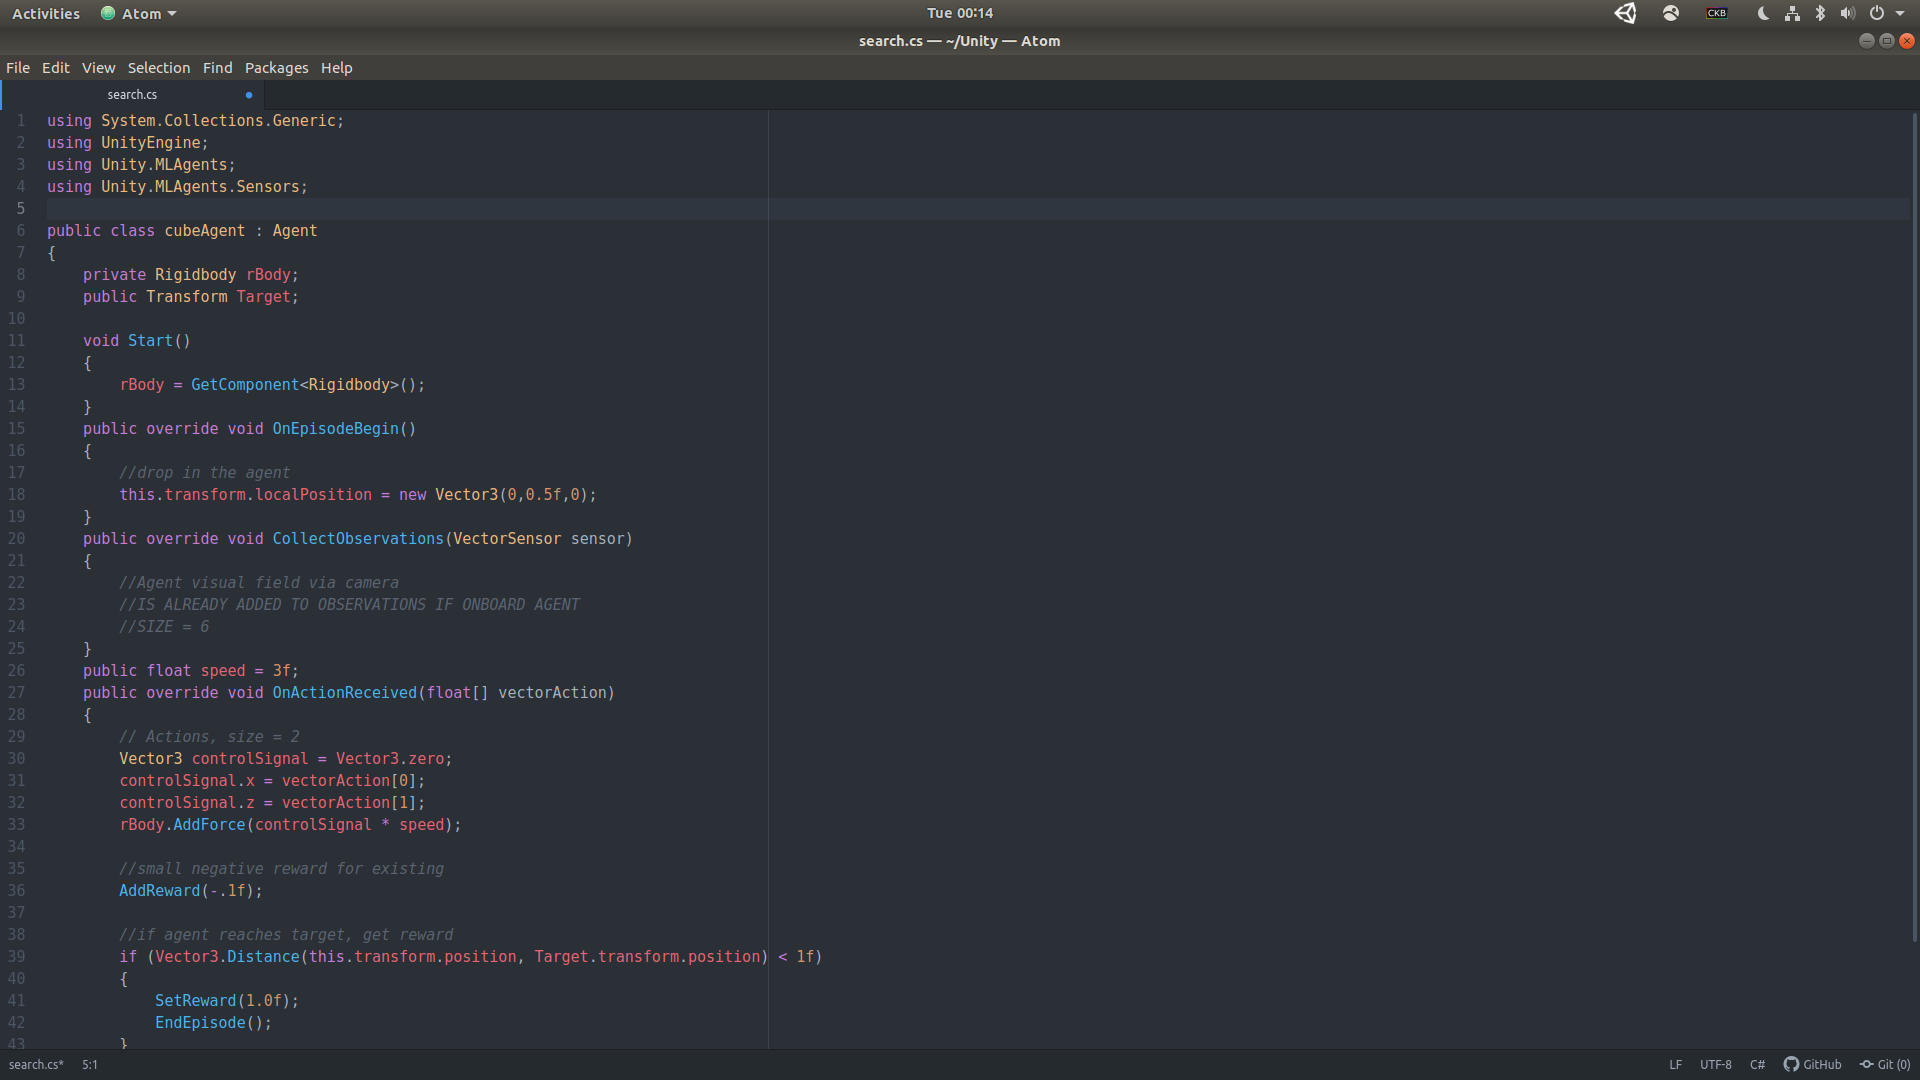The image size is (1920, 1080).
Task: Switch to the search.cs tab
Action: (132, 95)
